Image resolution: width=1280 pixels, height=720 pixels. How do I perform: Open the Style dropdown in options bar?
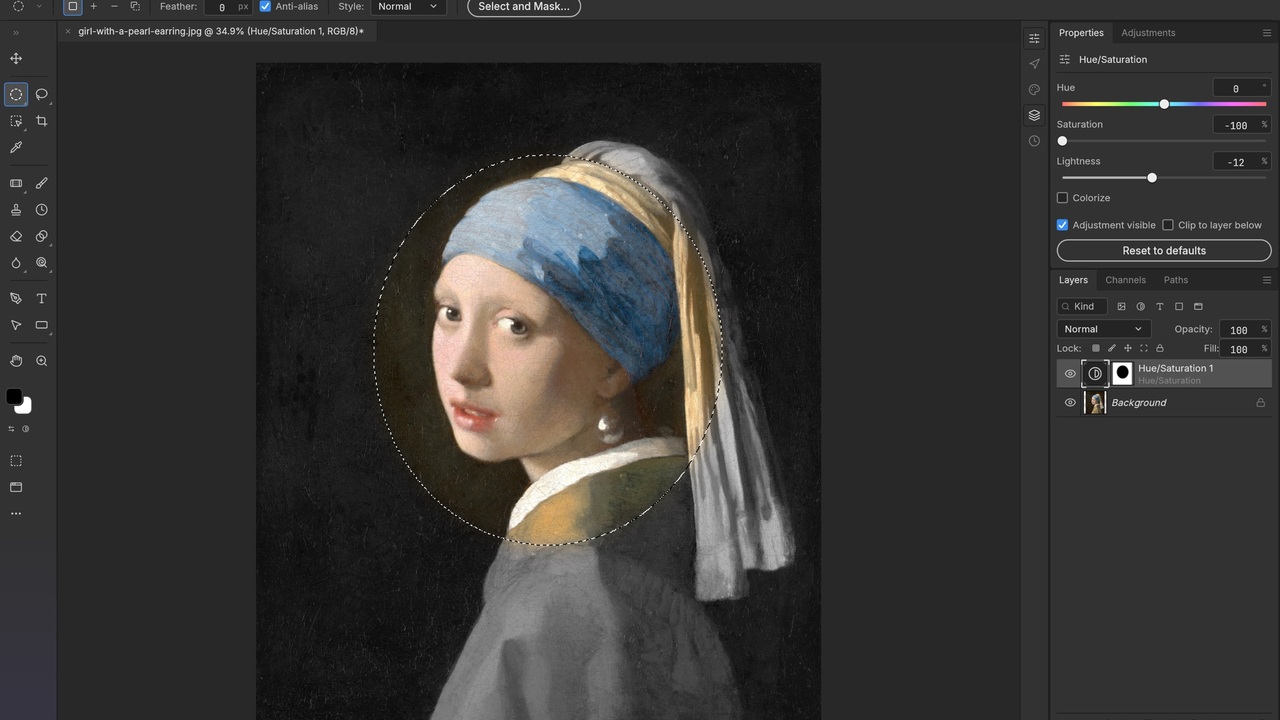pyautogui.click(x=408, y=7)
